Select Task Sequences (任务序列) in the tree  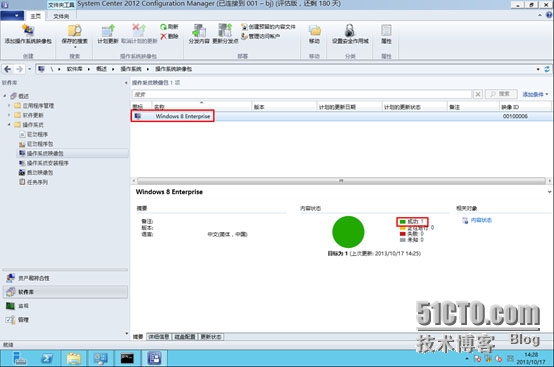[x=37, y=182]
